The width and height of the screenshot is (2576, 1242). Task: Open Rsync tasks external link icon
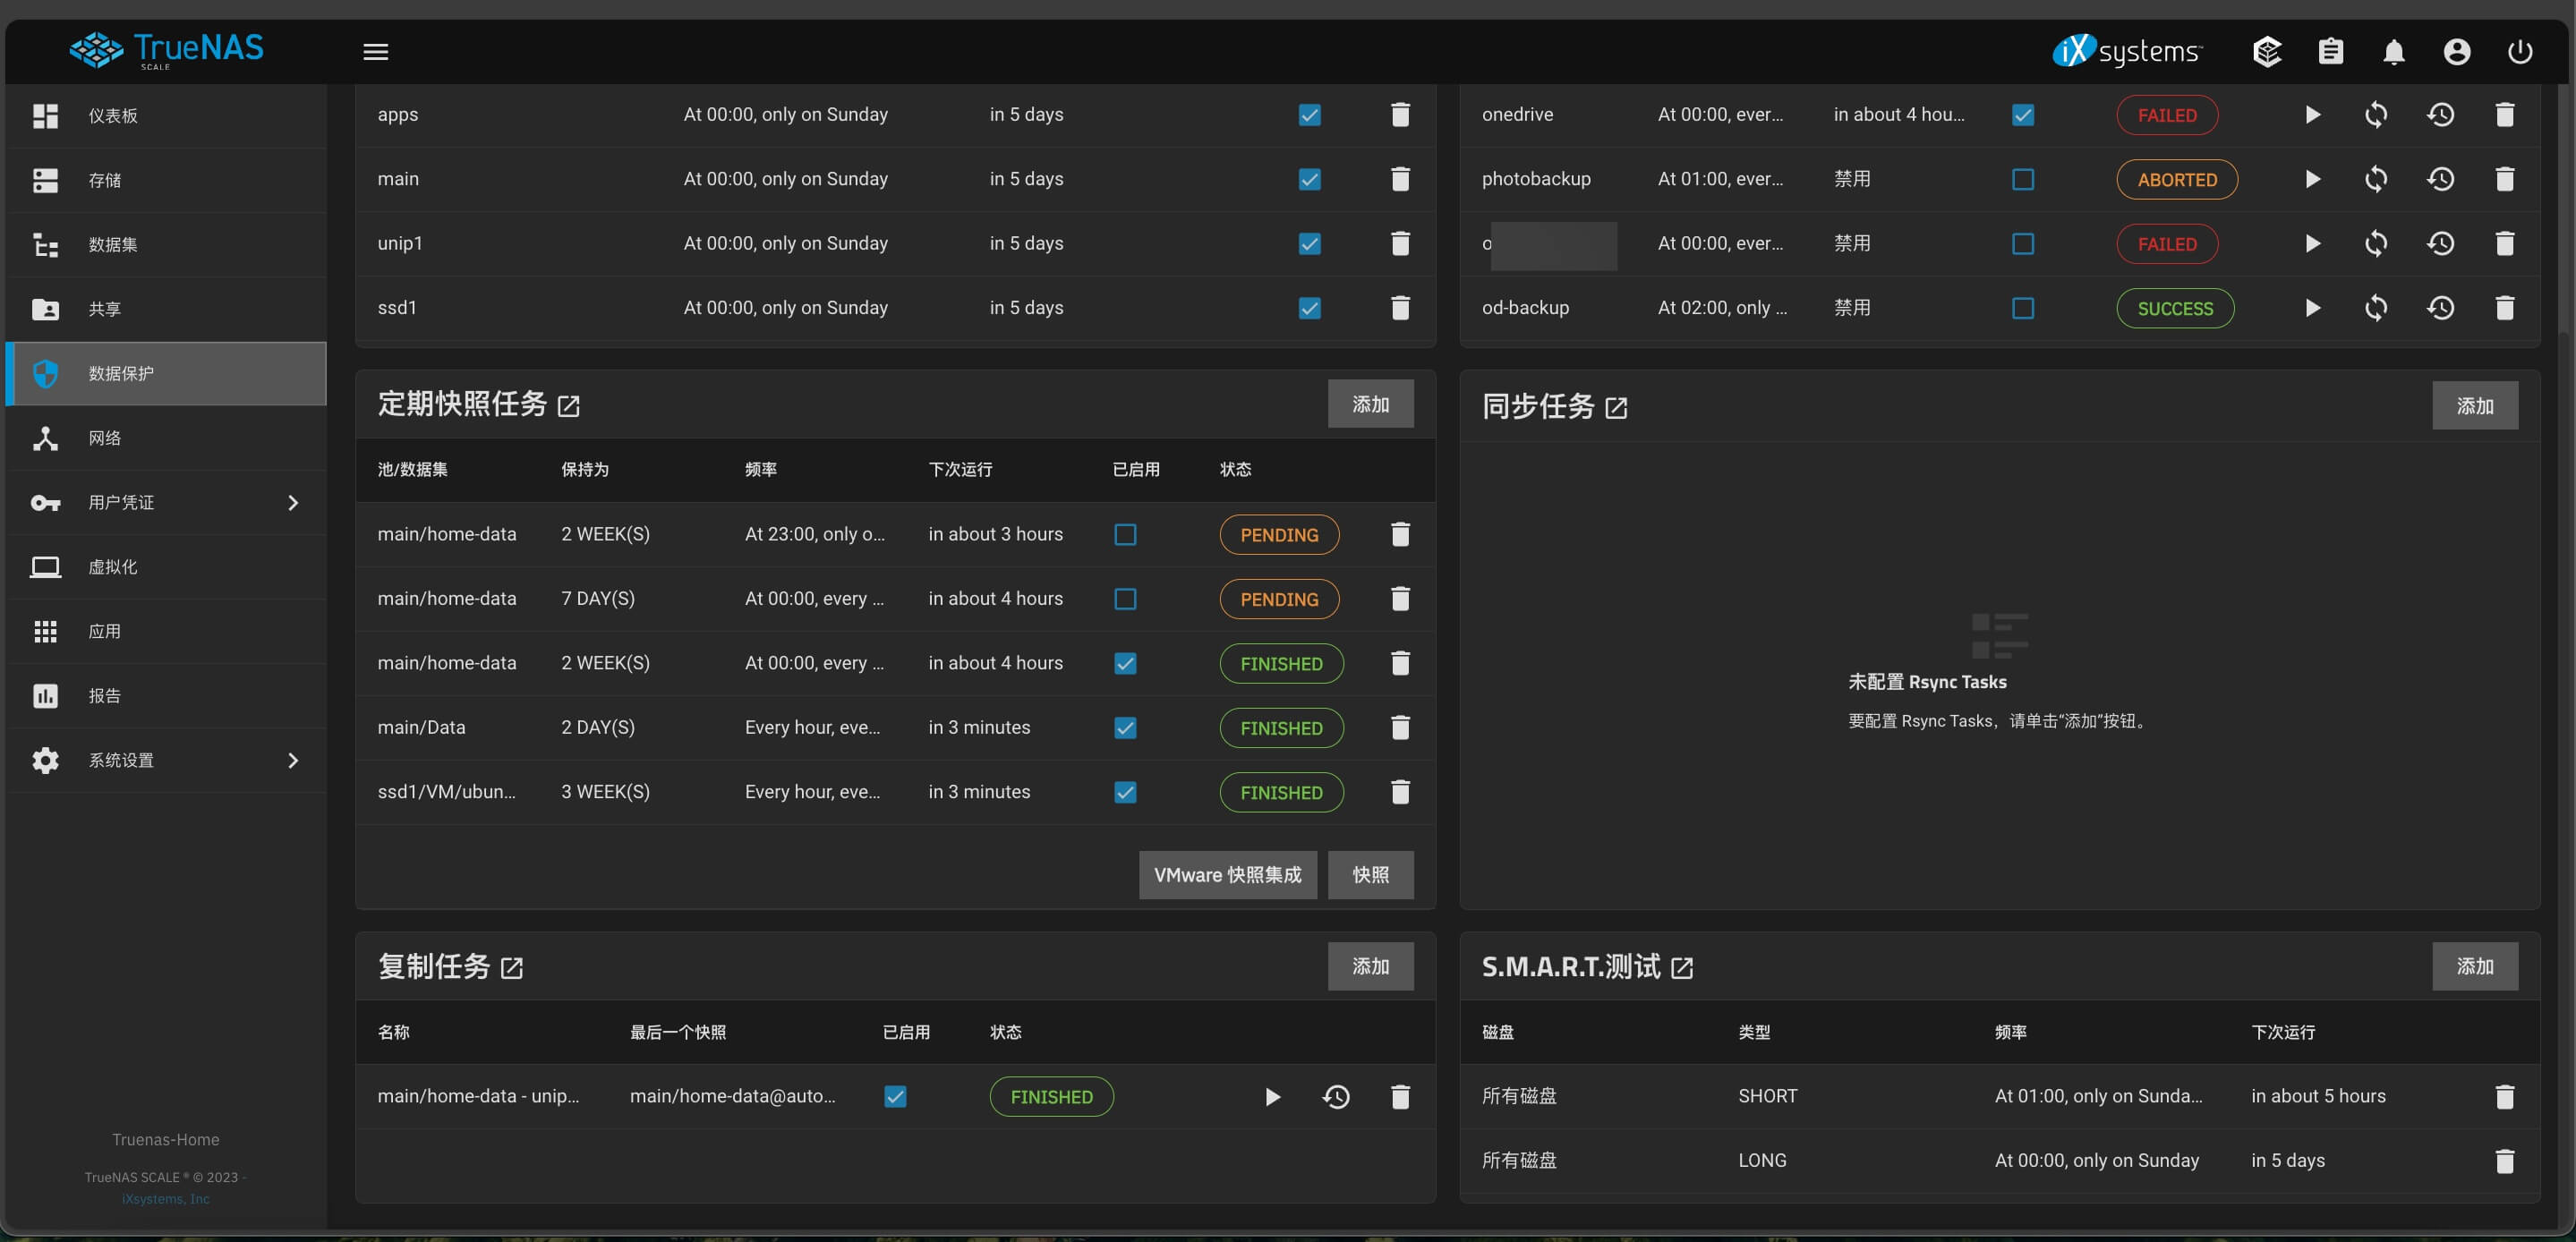(x=1616, y=407)
